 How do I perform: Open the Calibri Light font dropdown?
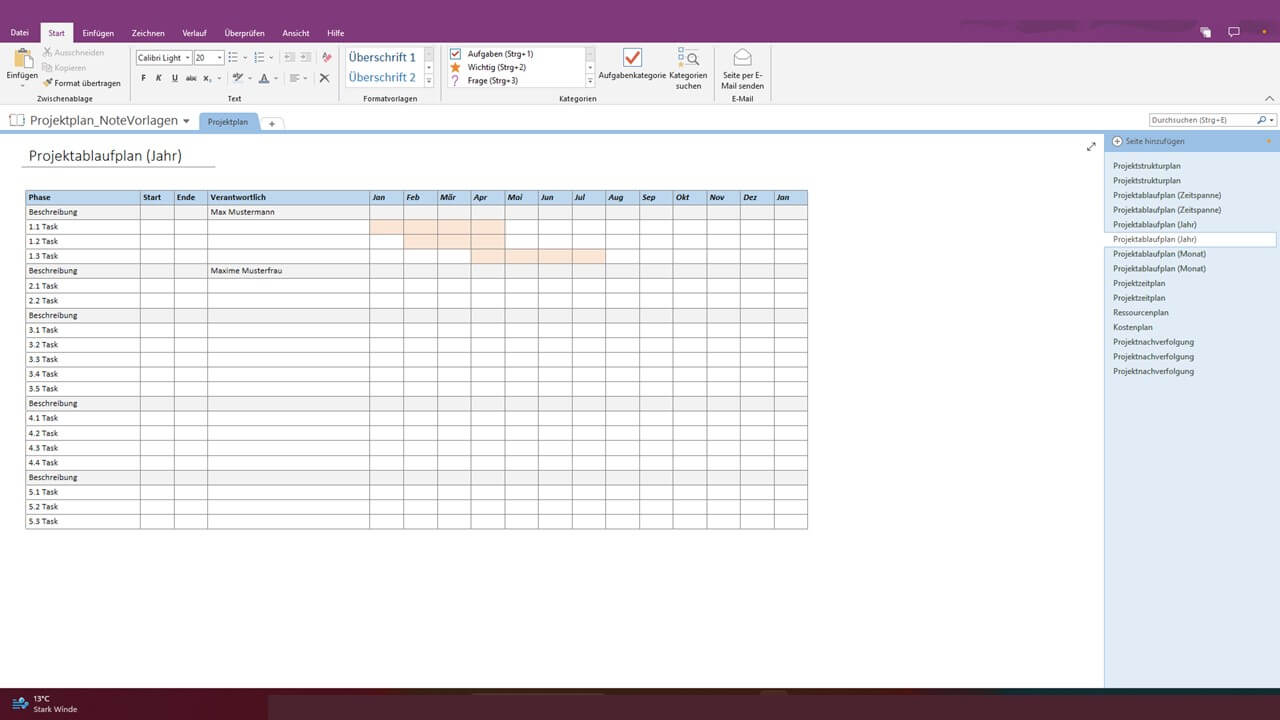(187, 57)
